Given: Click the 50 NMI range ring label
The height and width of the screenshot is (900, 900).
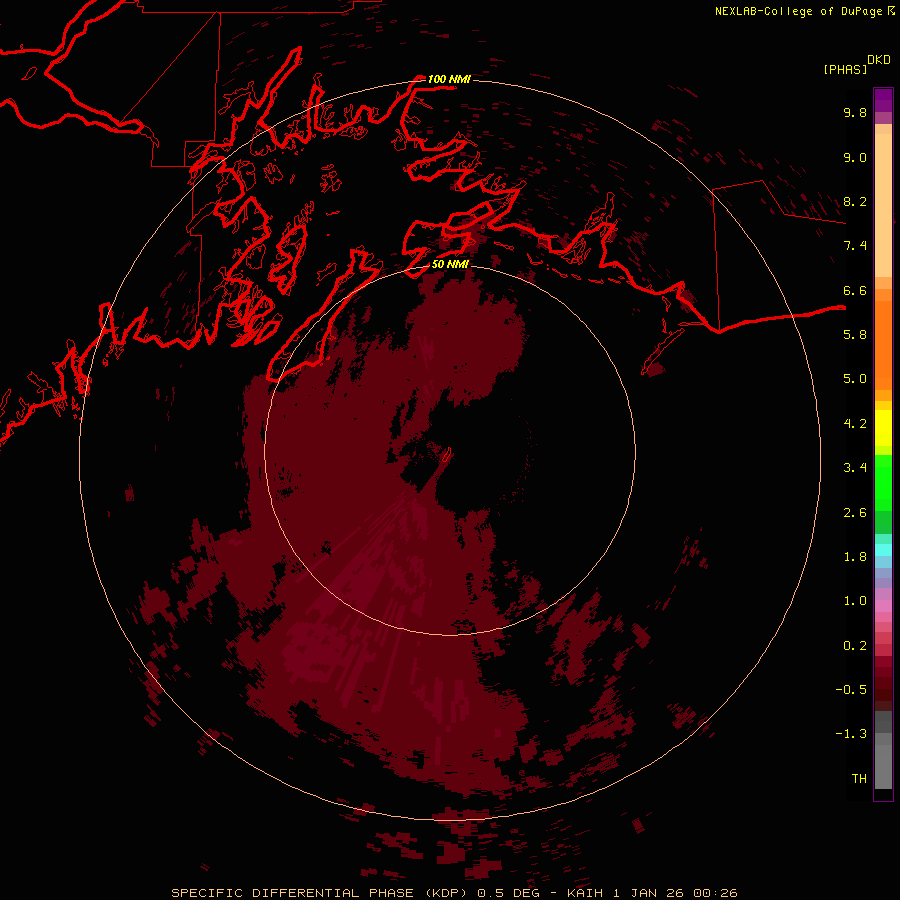Looking at the screenshot, I should pyautogui.click(x=450, y=264).
